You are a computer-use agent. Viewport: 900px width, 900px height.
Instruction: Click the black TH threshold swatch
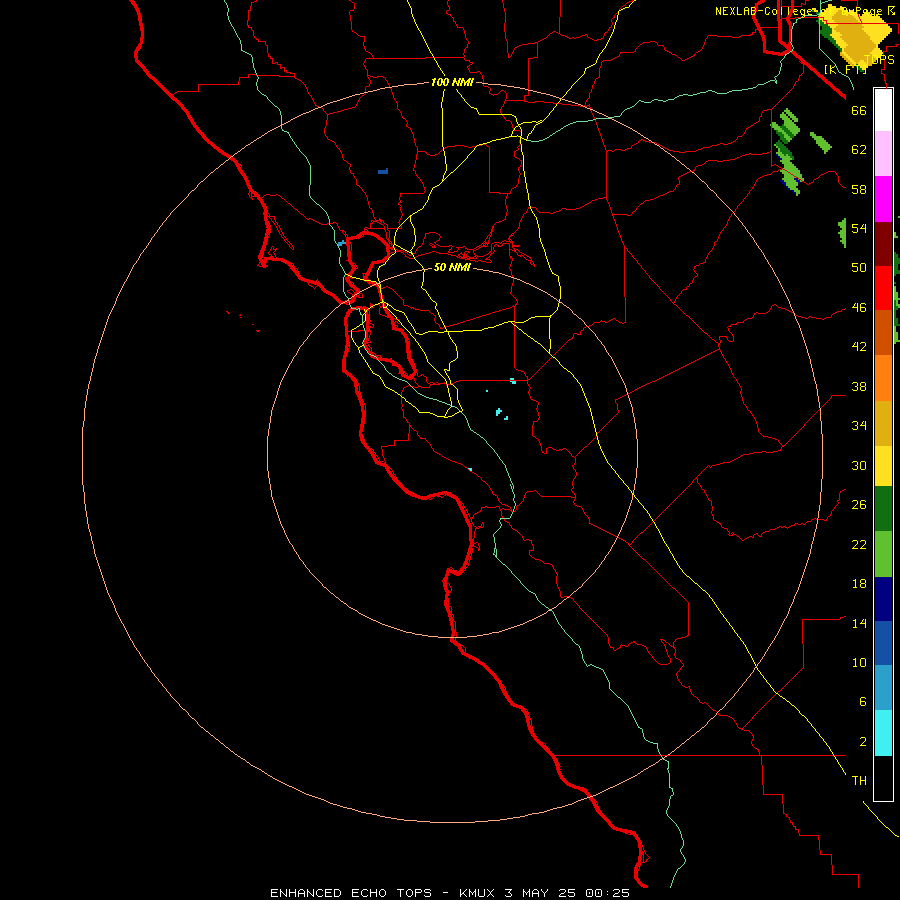coord(883,778)
